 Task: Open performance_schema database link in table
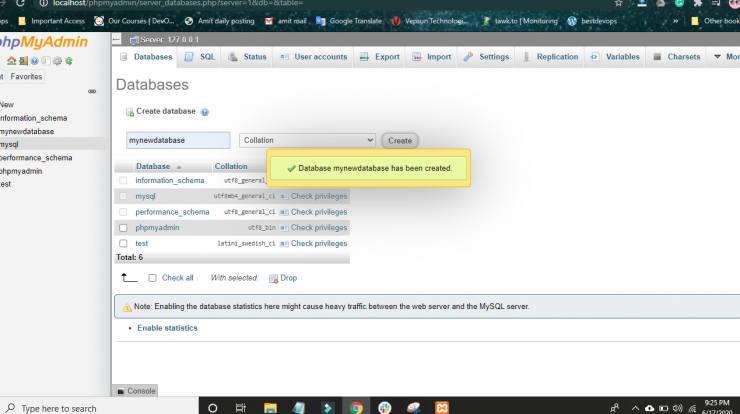pyautogui.click(x=172, y=212)
